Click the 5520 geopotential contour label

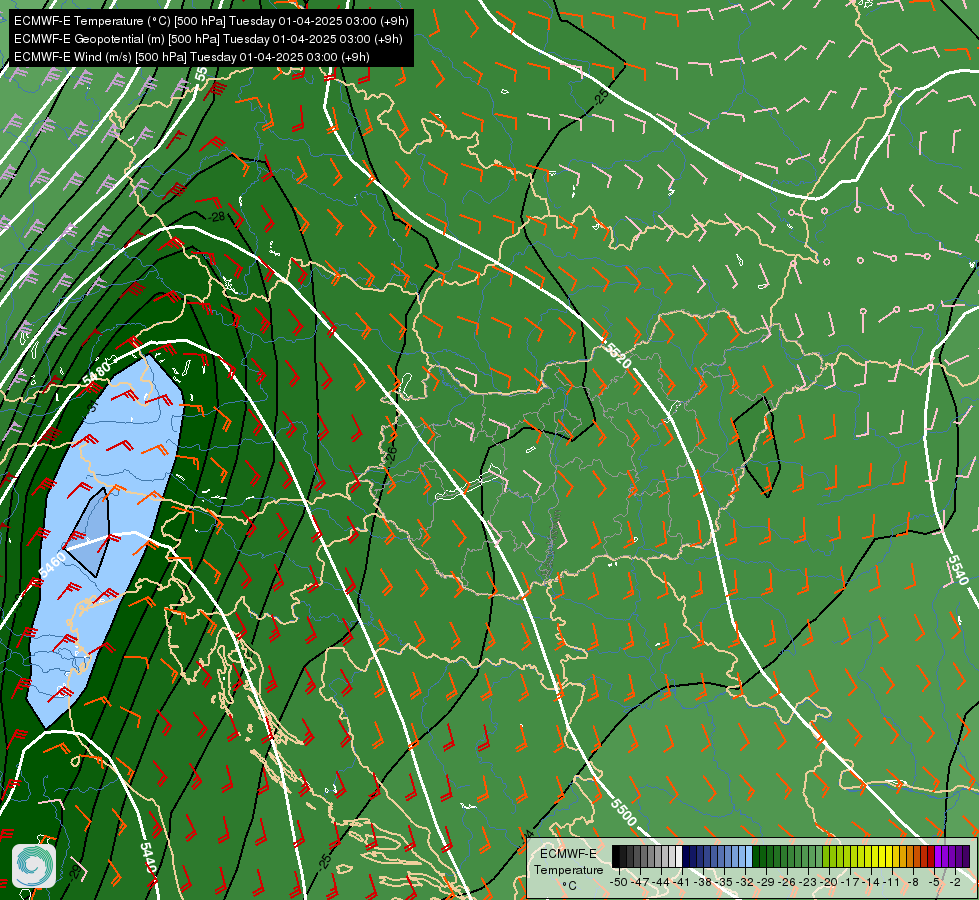(619, 355)
